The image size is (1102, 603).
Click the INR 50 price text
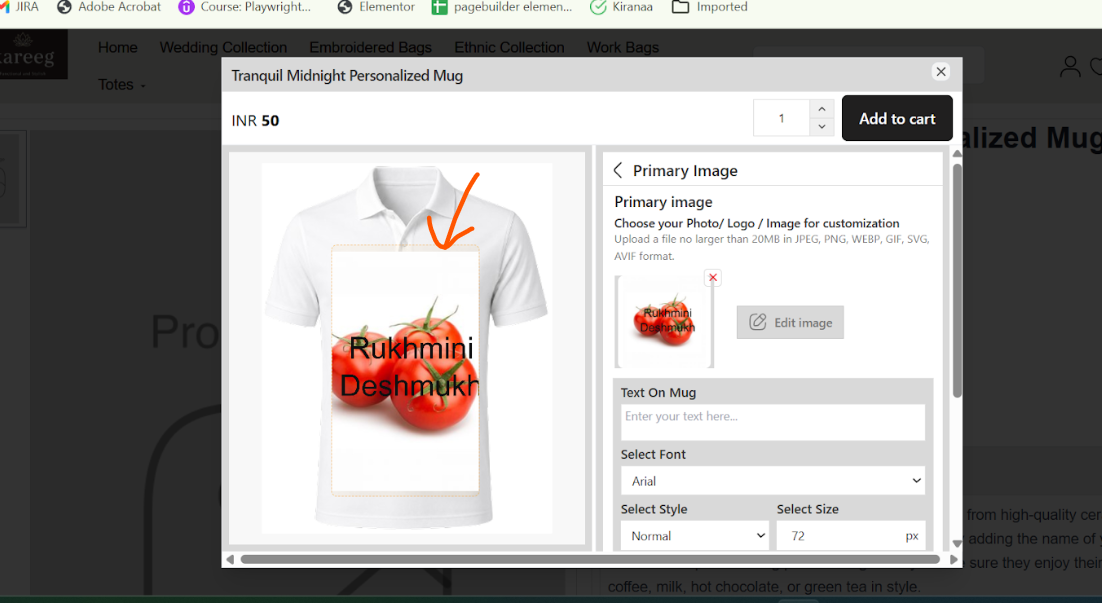255,120
